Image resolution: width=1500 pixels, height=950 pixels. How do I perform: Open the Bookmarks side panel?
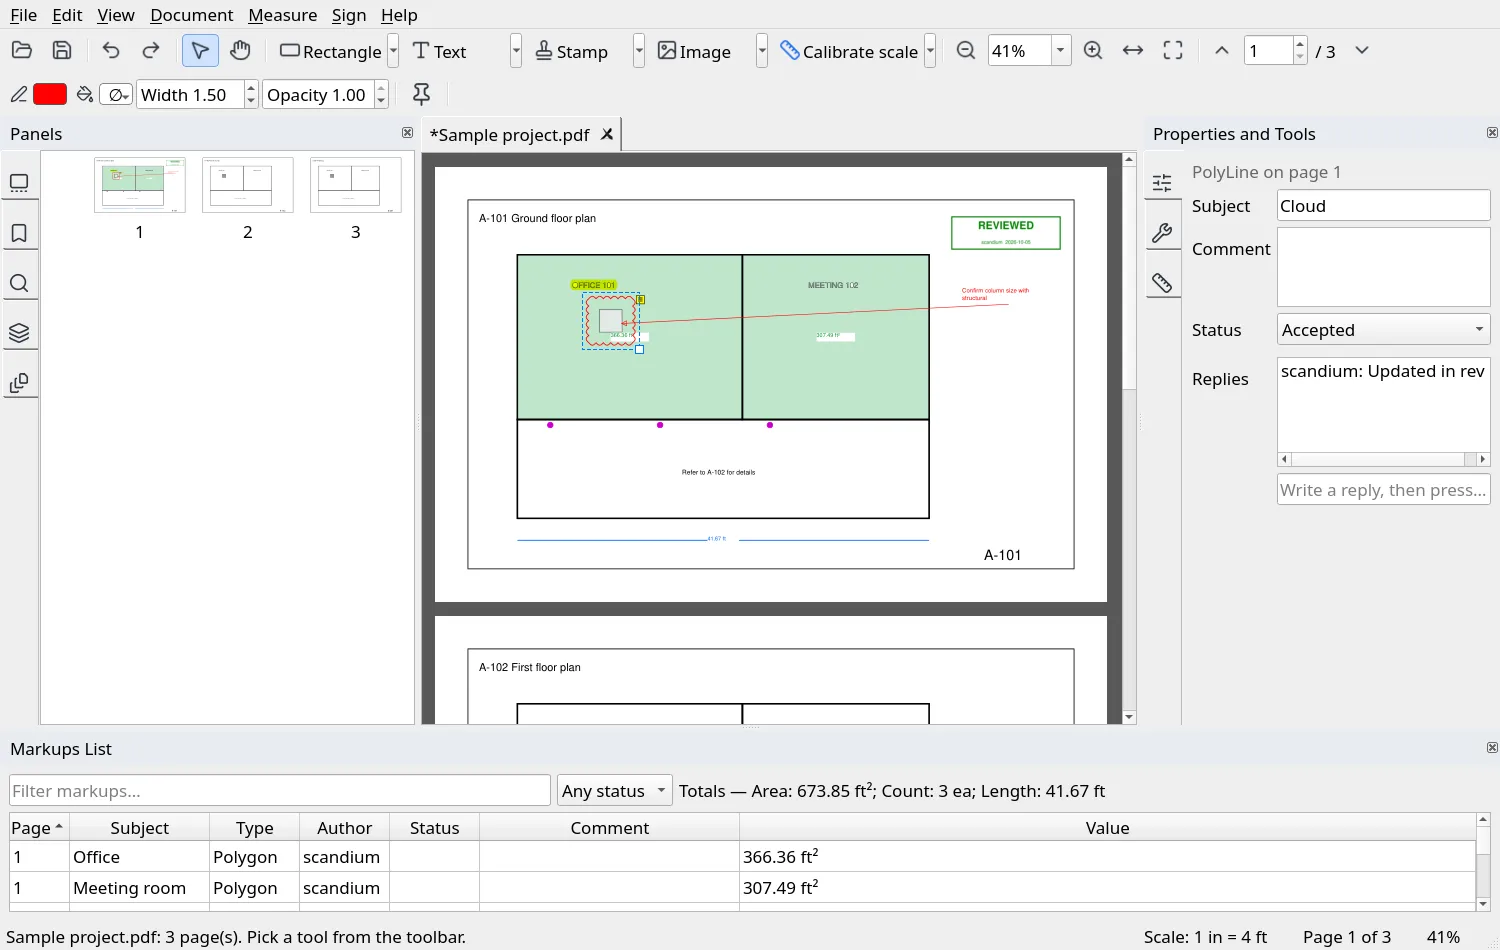19,233
